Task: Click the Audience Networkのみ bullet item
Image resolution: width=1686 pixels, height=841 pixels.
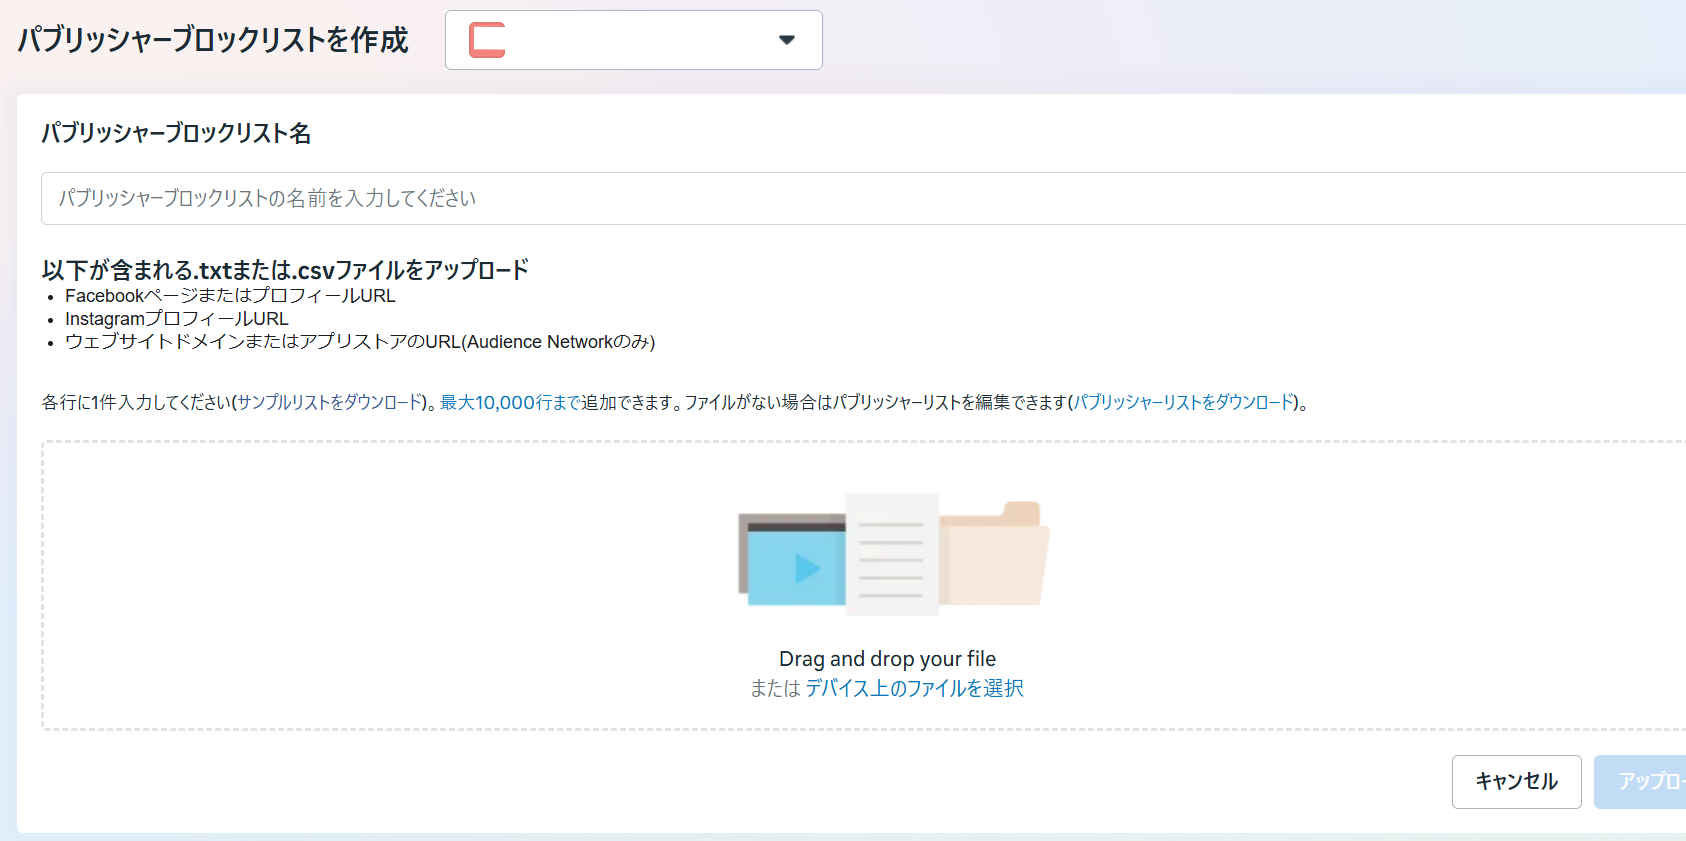Action: pyautogui.click(x=360, y=342)
